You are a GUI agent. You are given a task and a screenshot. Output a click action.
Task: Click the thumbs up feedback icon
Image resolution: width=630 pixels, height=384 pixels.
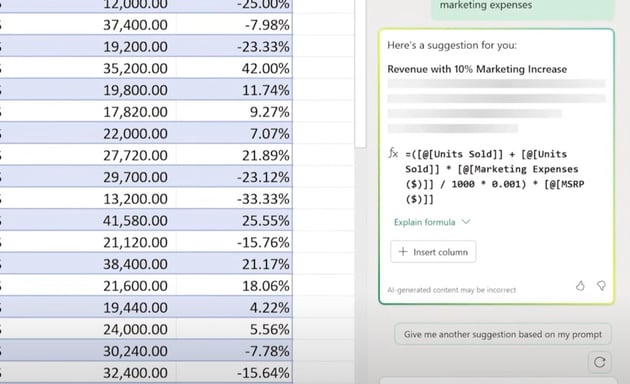[x=580, y=286]
